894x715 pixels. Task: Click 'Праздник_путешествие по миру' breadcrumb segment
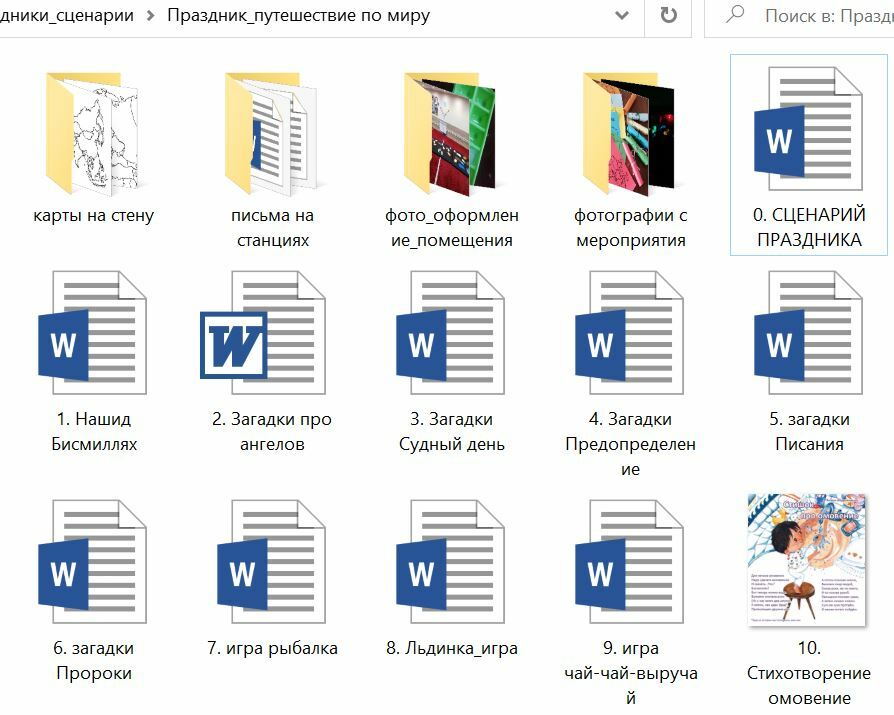click(298, 16)
